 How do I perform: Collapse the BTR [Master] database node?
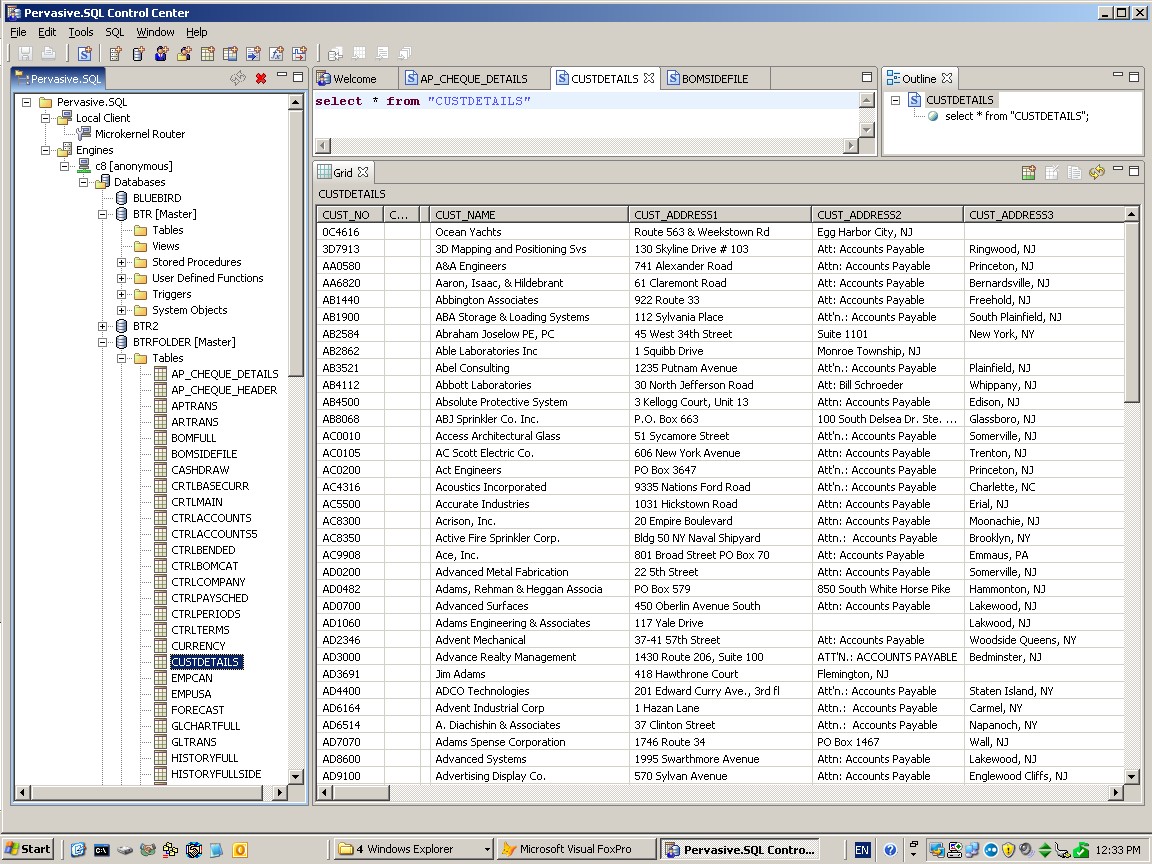(103, 215)
